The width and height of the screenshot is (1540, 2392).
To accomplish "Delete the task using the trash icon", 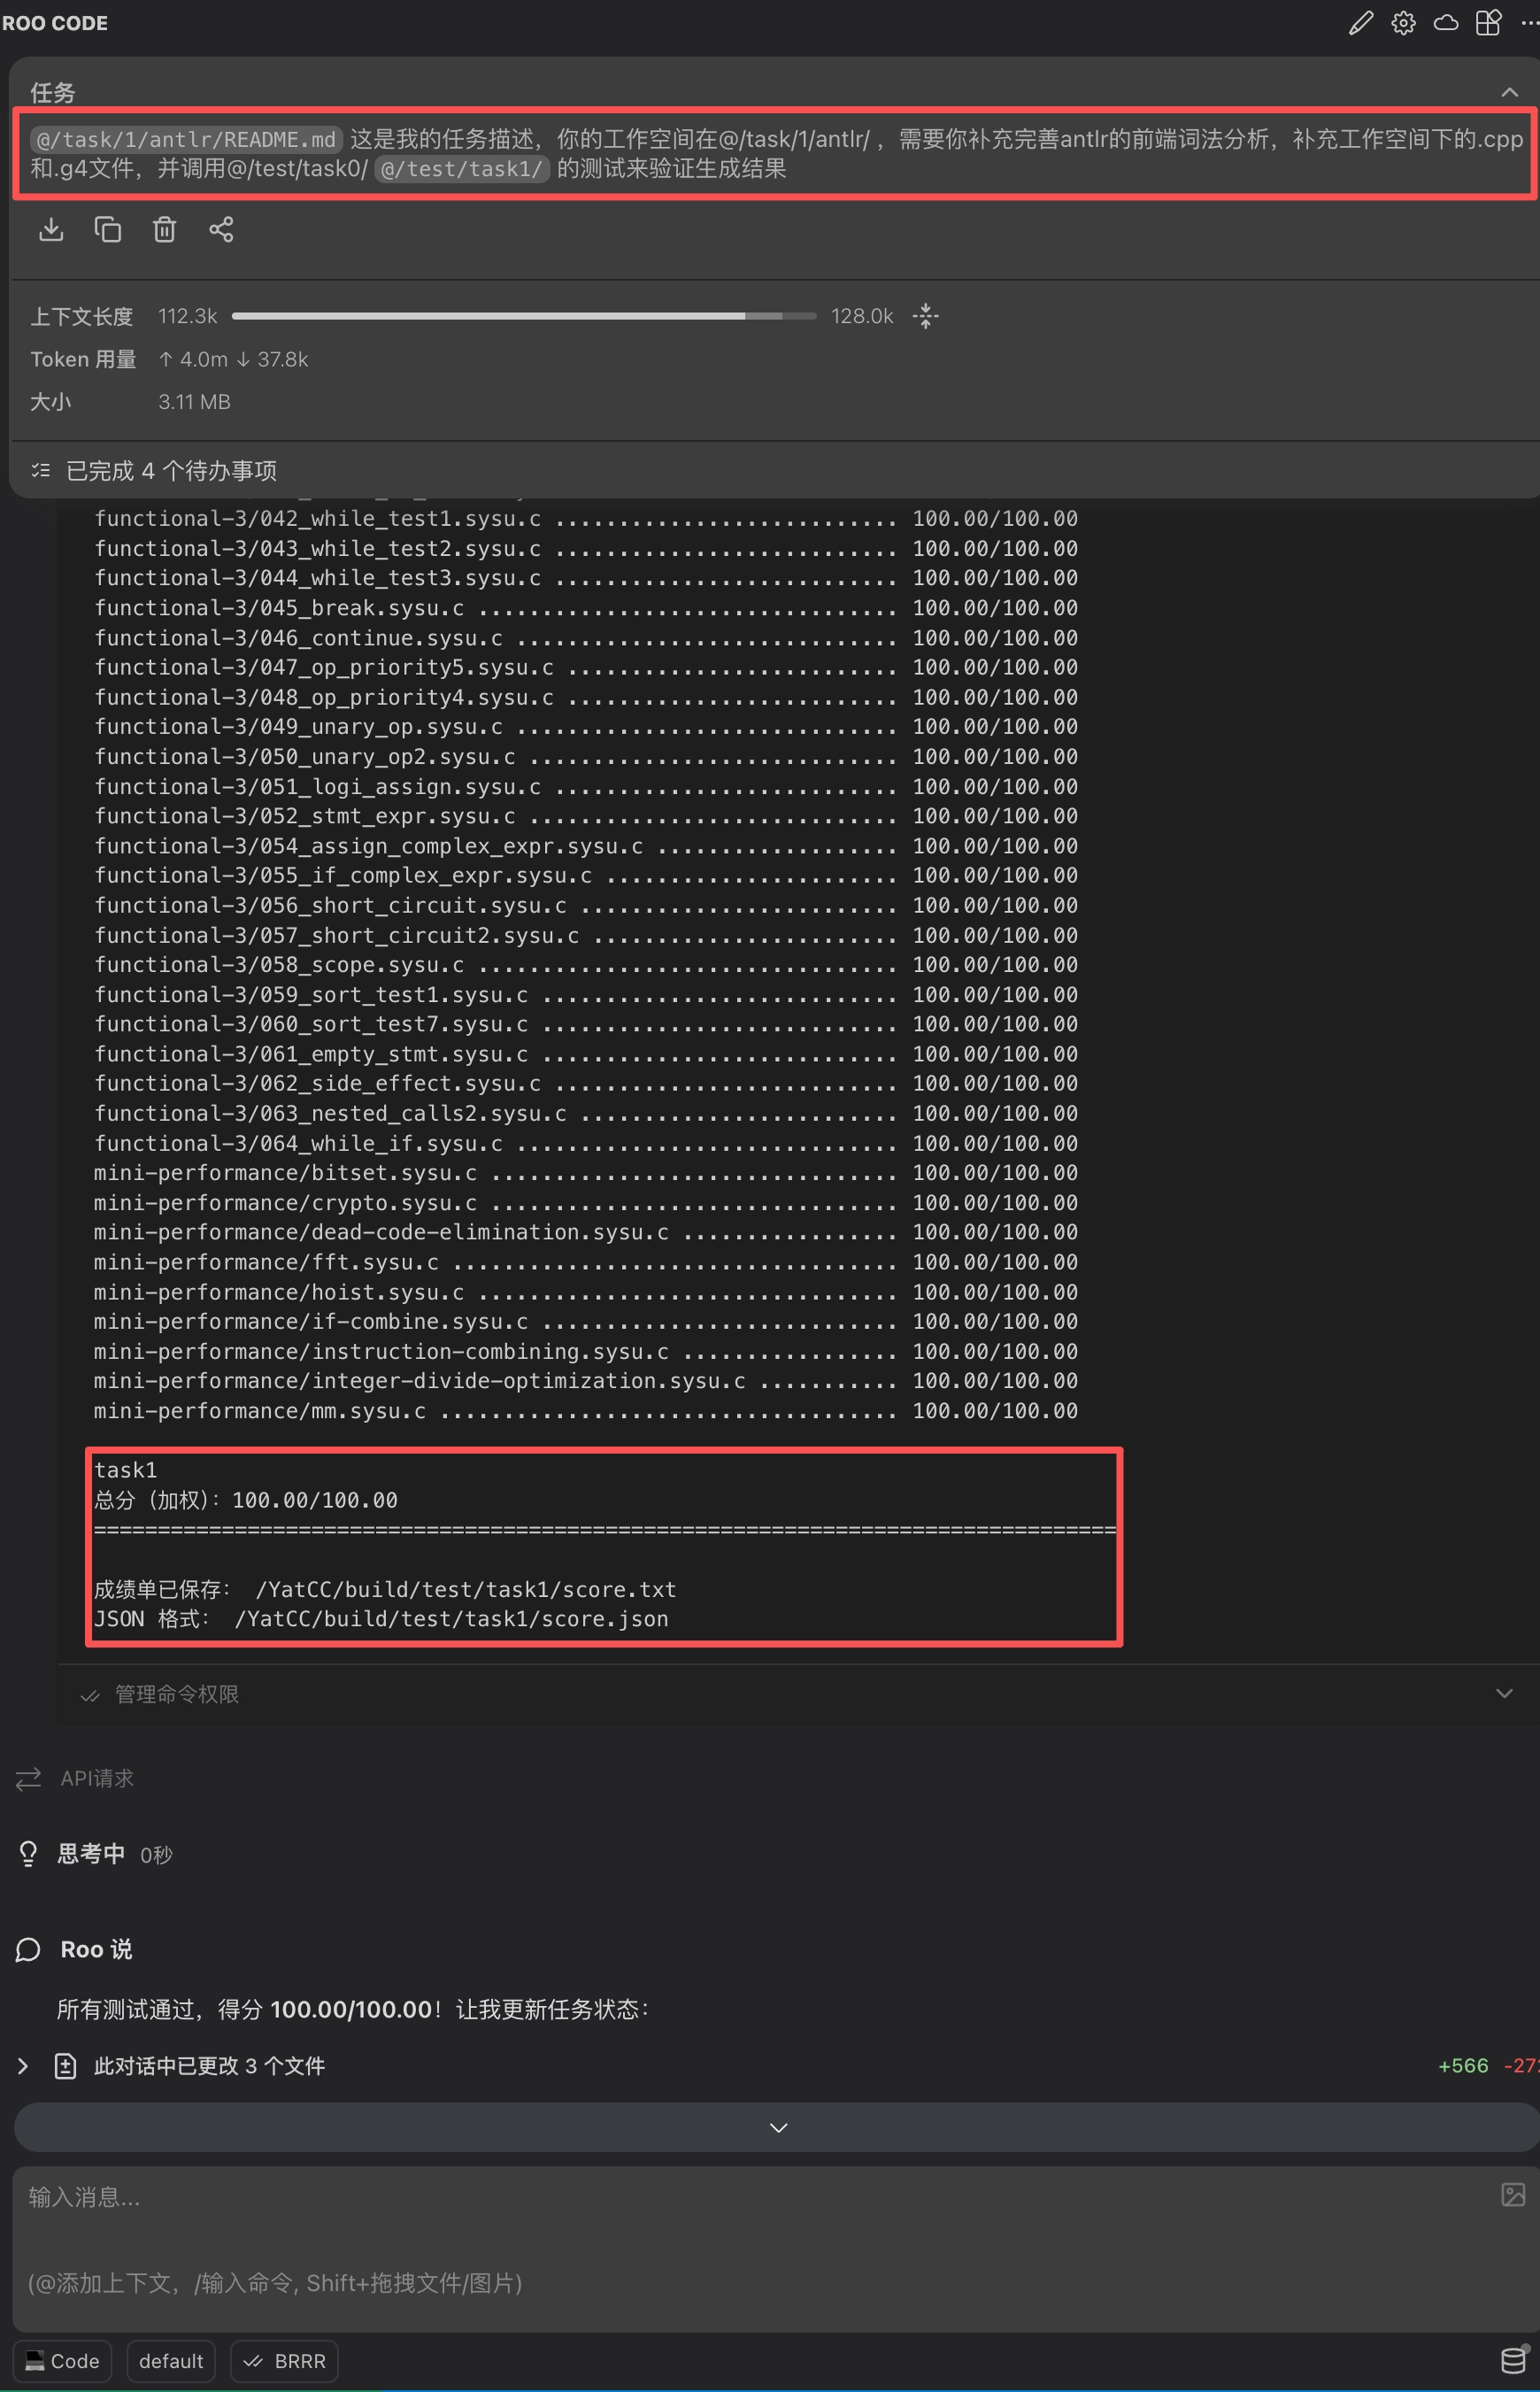I will (164, 229).
